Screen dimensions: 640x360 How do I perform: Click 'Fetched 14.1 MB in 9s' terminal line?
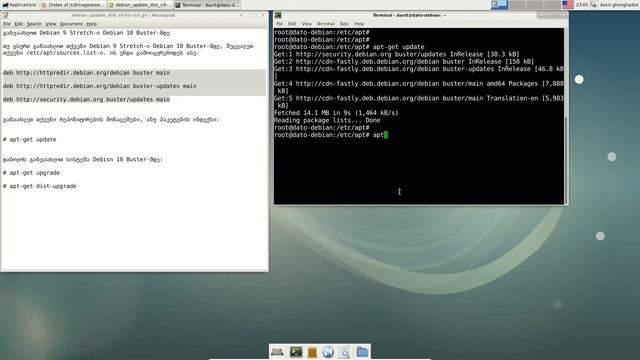click(336, 113)
